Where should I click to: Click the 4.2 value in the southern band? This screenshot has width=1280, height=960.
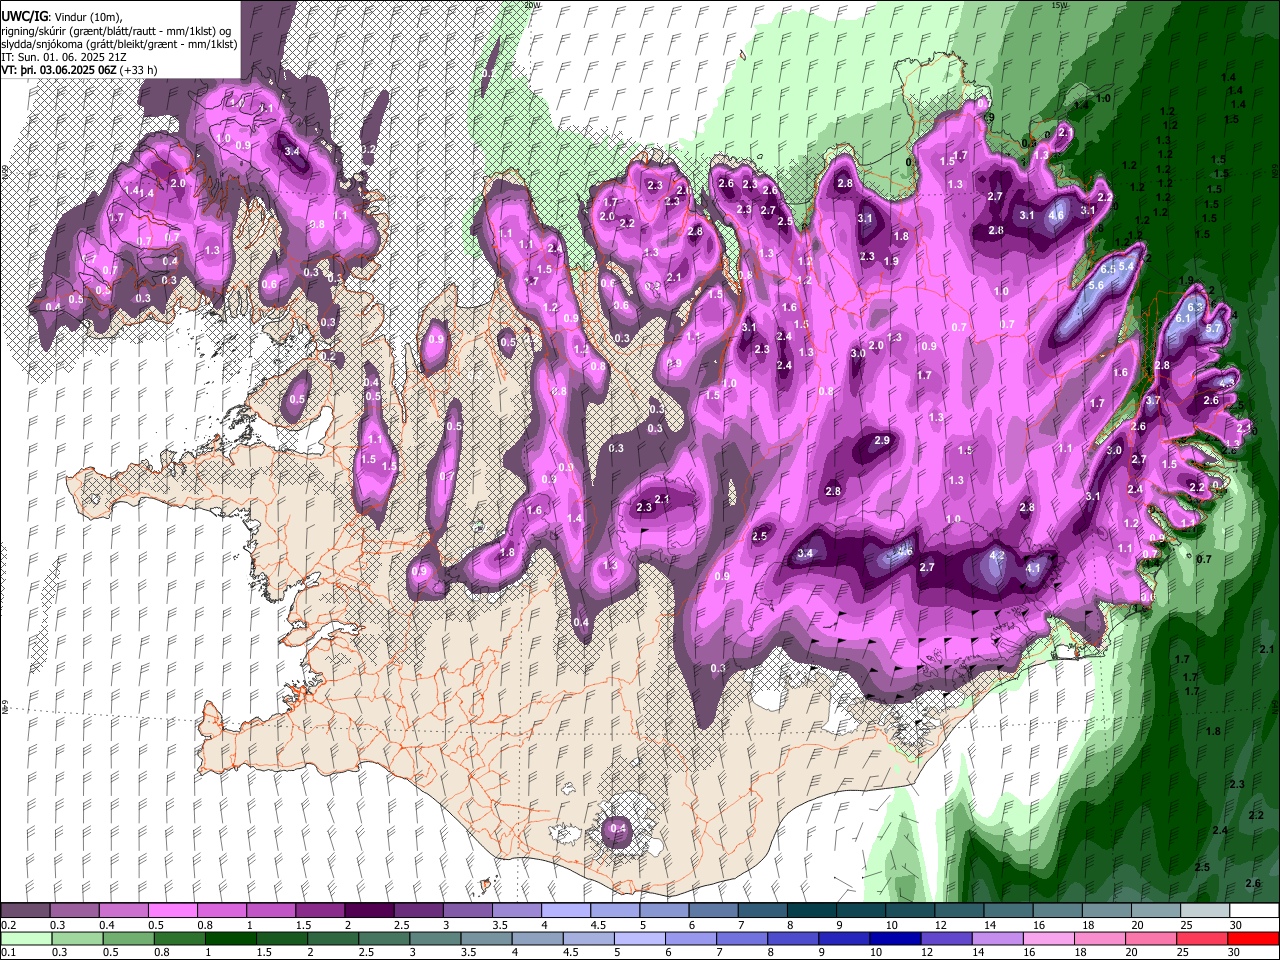[x=997, y=555]
